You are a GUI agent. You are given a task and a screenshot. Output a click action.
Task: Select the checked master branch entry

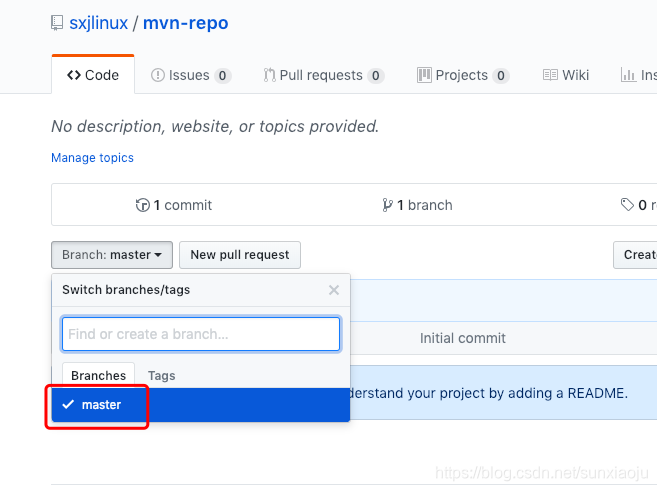pyautogui.click(x=201, y=405)
